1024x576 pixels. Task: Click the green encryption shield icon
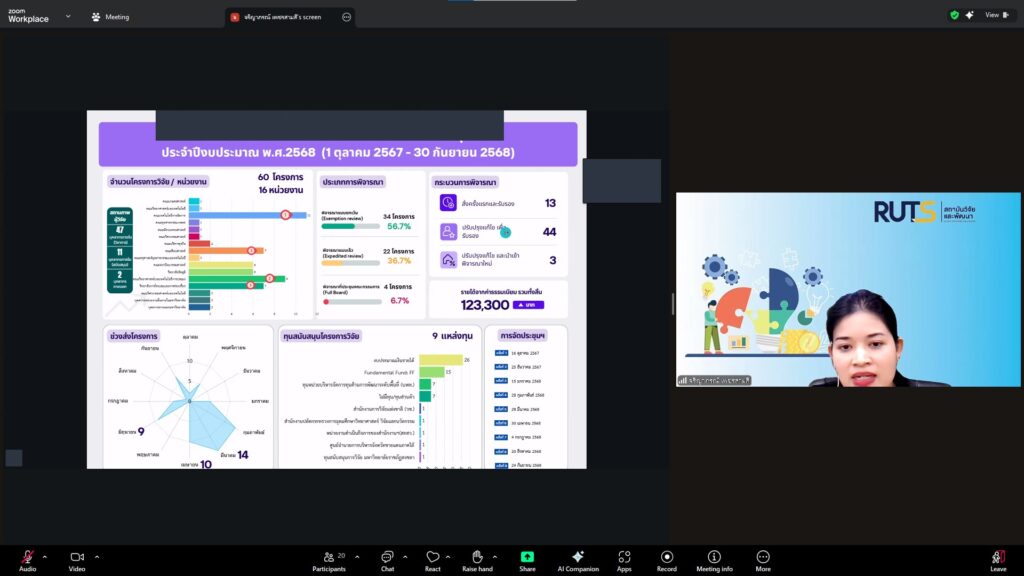pyautogui.click(x=954, y=15)
